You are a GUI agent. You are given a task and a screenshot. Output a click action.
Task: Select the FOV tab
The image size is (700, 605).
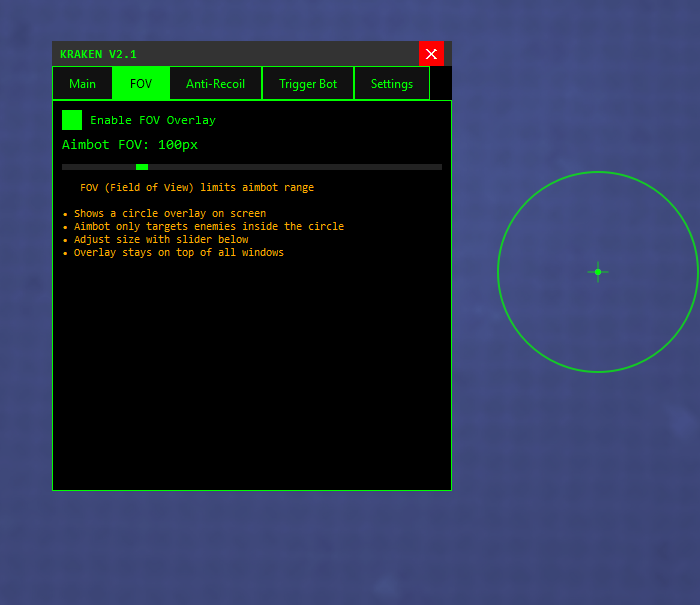[x=141, y=84]
